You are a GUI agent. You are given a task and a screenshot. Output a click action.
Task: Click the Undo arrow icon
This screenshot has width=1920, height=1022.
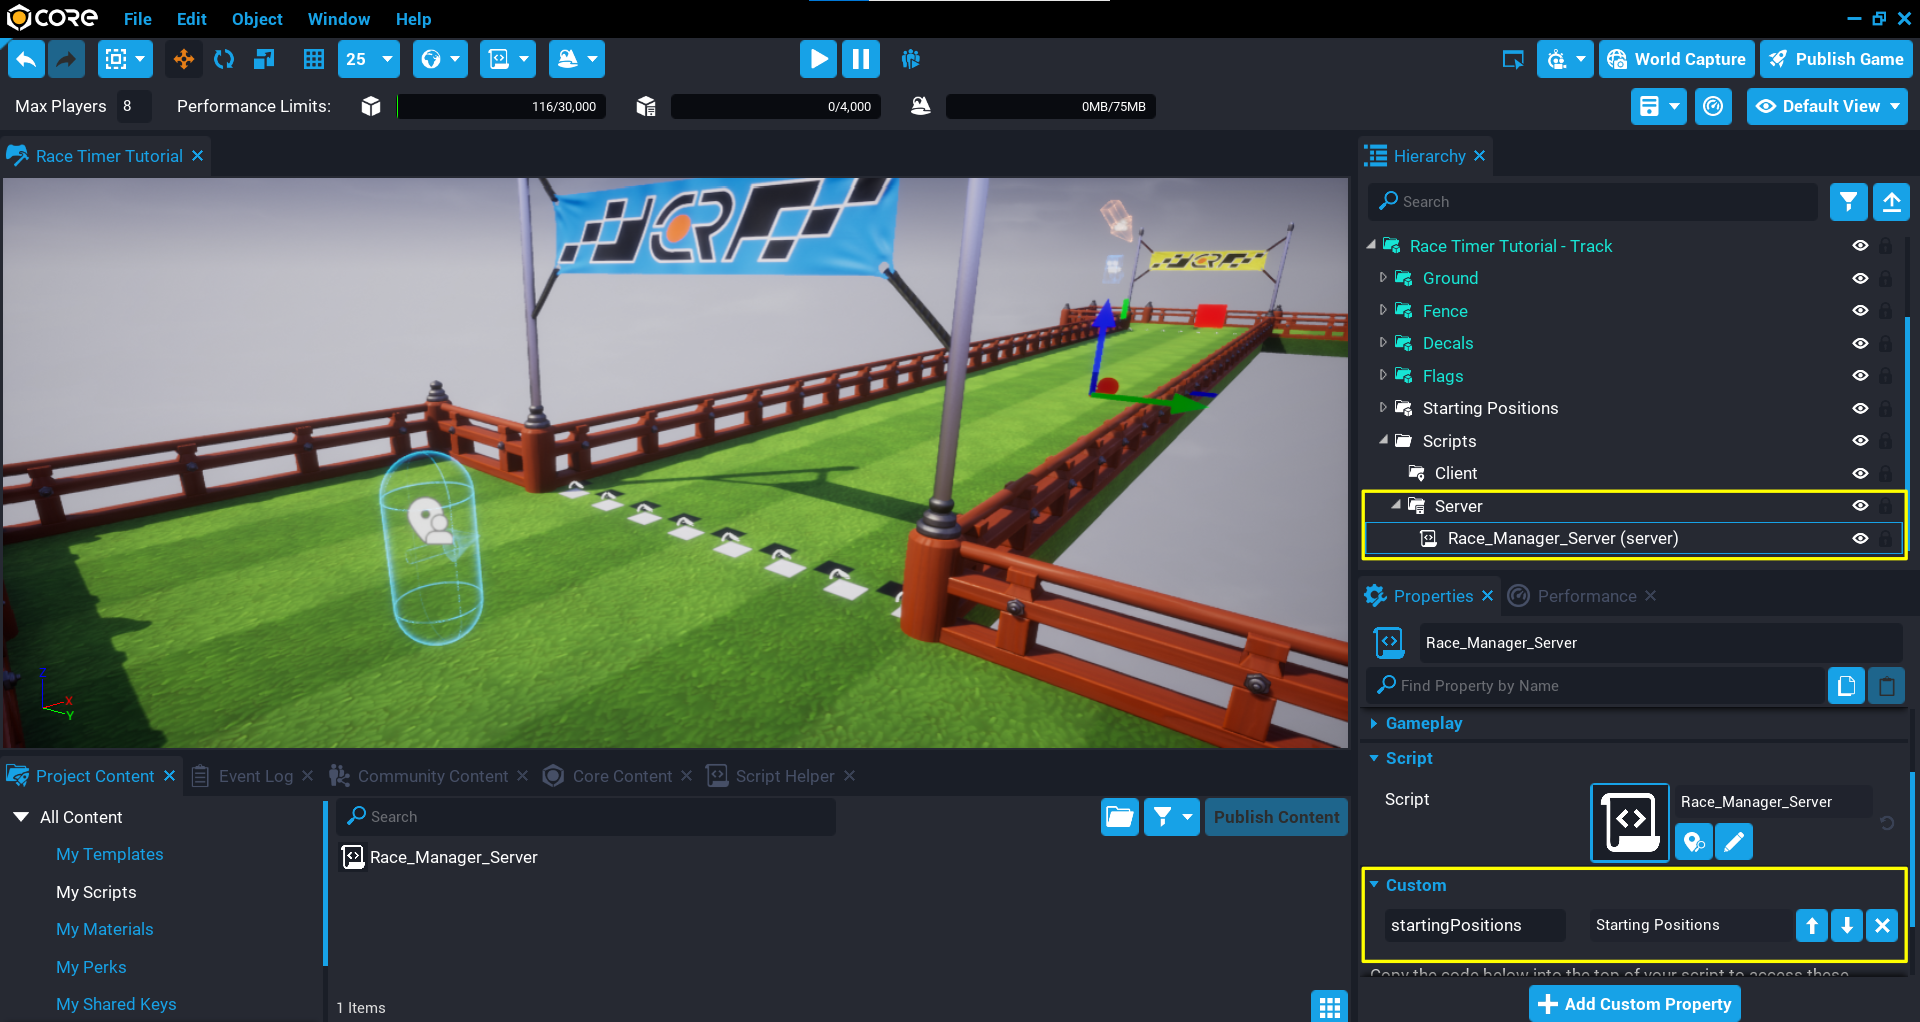pyautogui.click(x=26, y=59)
